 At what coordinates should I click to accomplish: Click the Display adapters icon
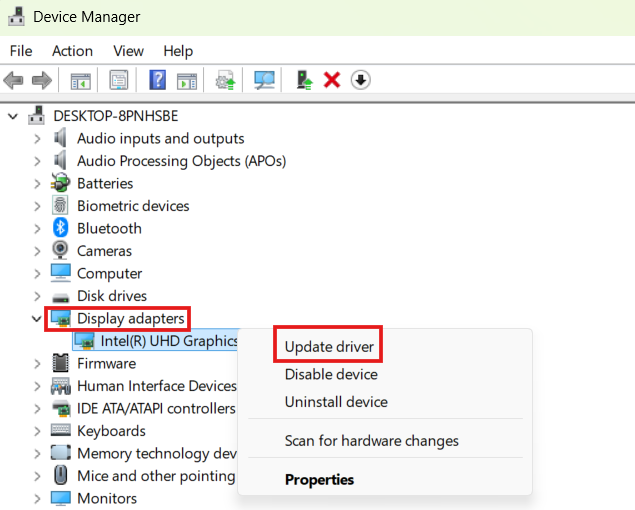[x=60, y=318]
